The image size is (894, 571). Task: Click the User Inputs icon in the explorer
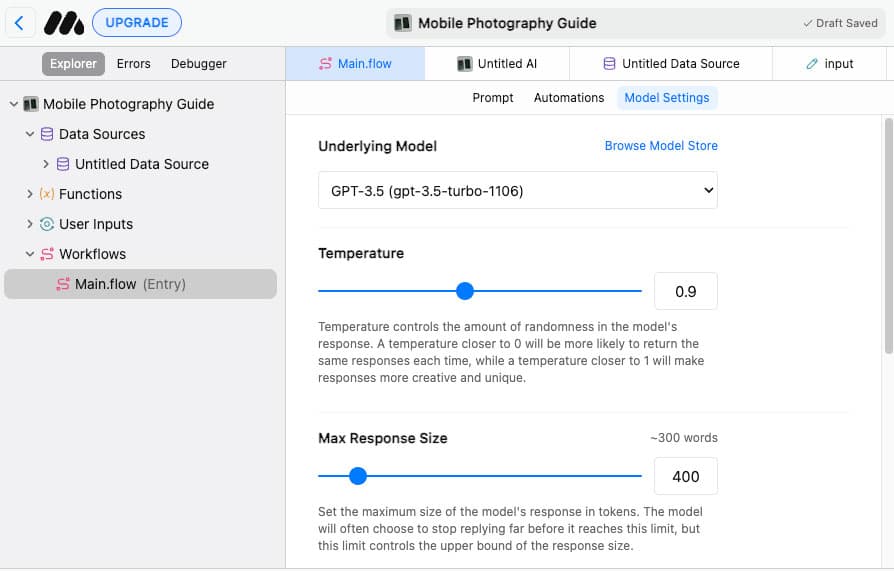point(47,224)
